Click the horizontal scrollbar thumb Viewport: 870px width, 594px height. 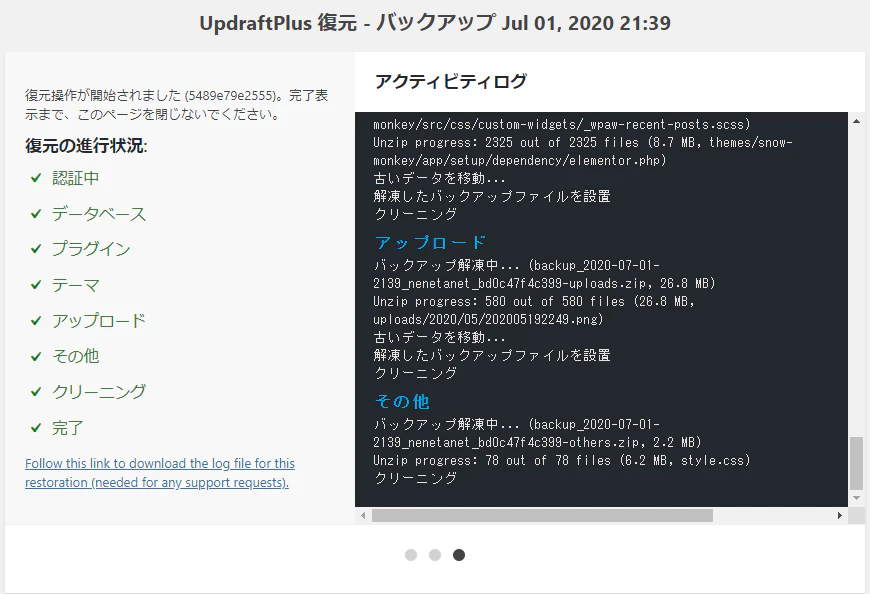[x=542, y=515]
